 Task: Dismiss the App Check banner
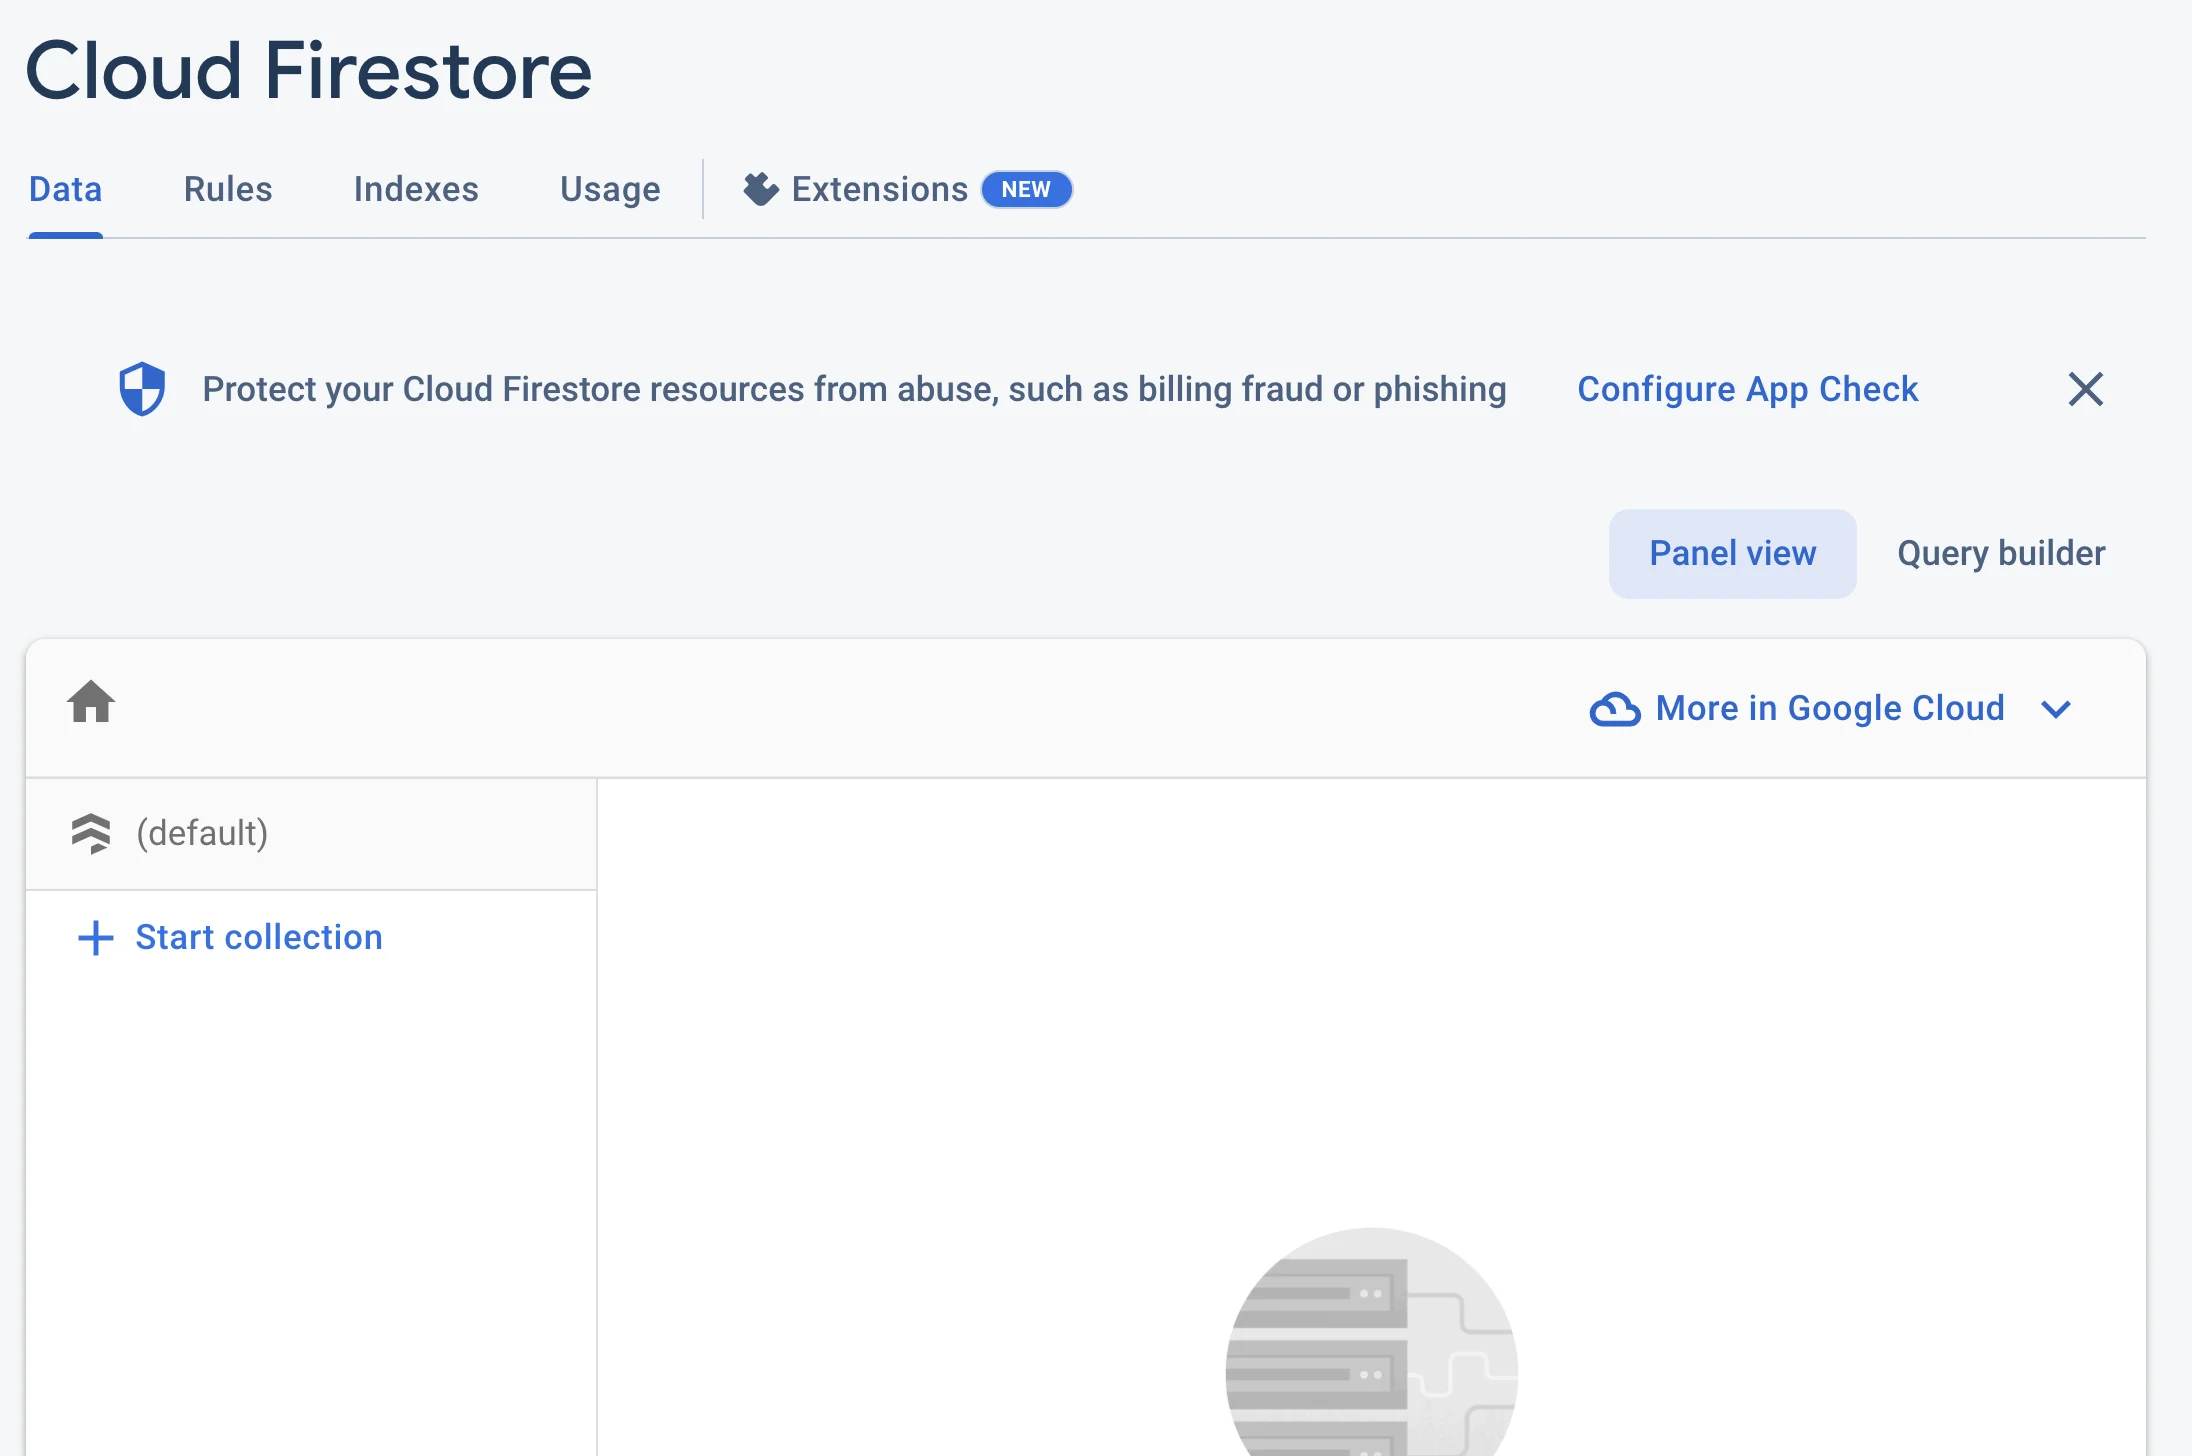[2085, 389]
